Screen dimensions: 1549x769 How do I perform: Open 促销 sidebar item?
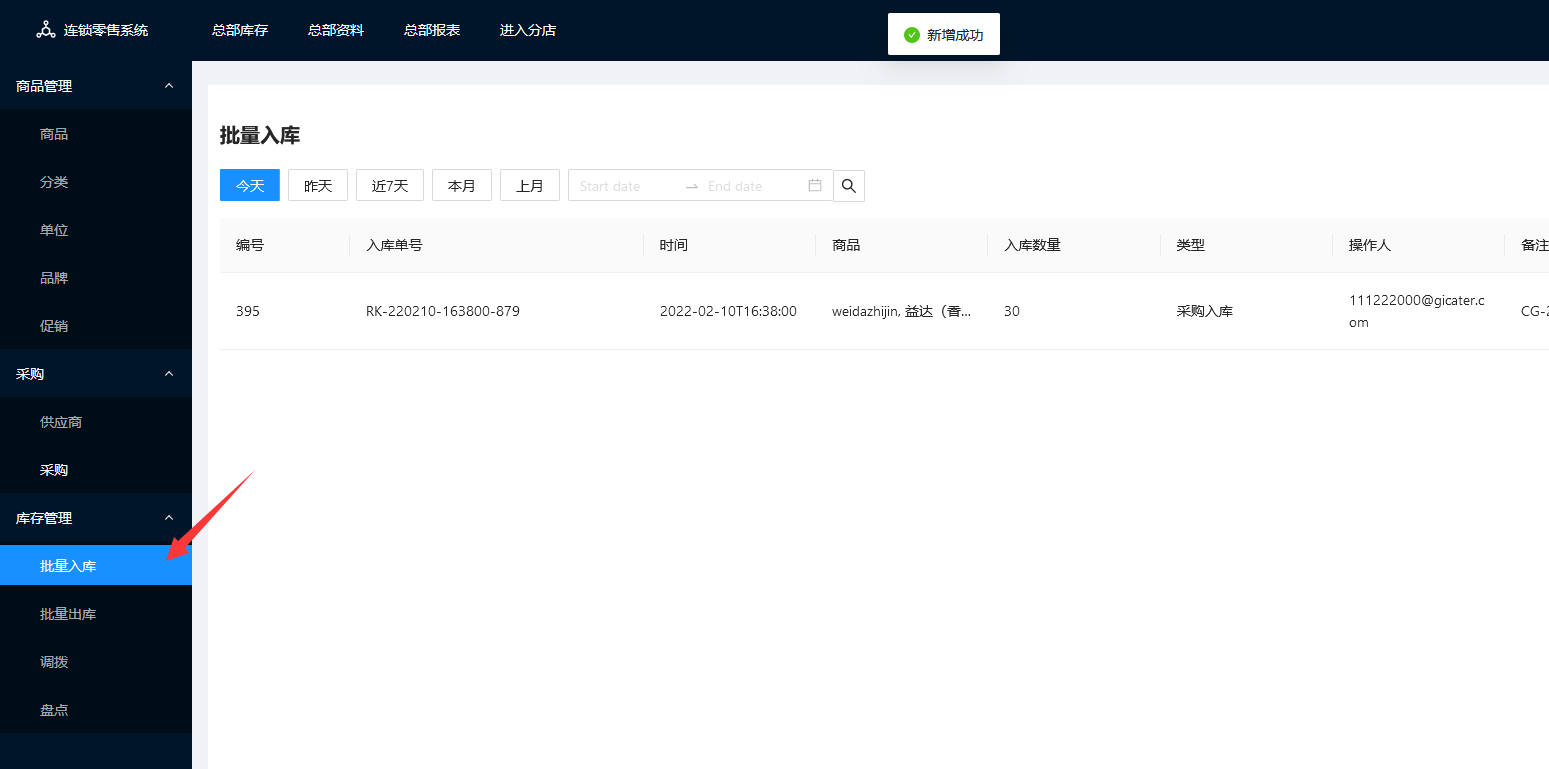click(96, 326)
